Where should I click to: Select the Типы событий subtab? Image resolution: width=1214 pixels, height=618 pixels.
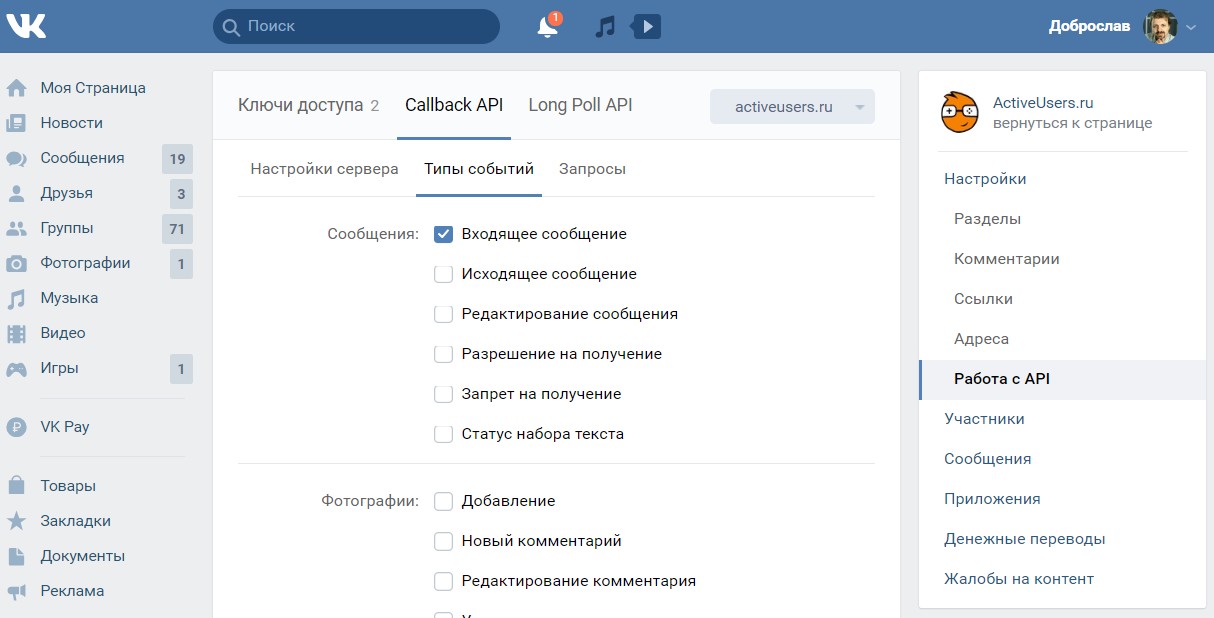coord(479,169)
